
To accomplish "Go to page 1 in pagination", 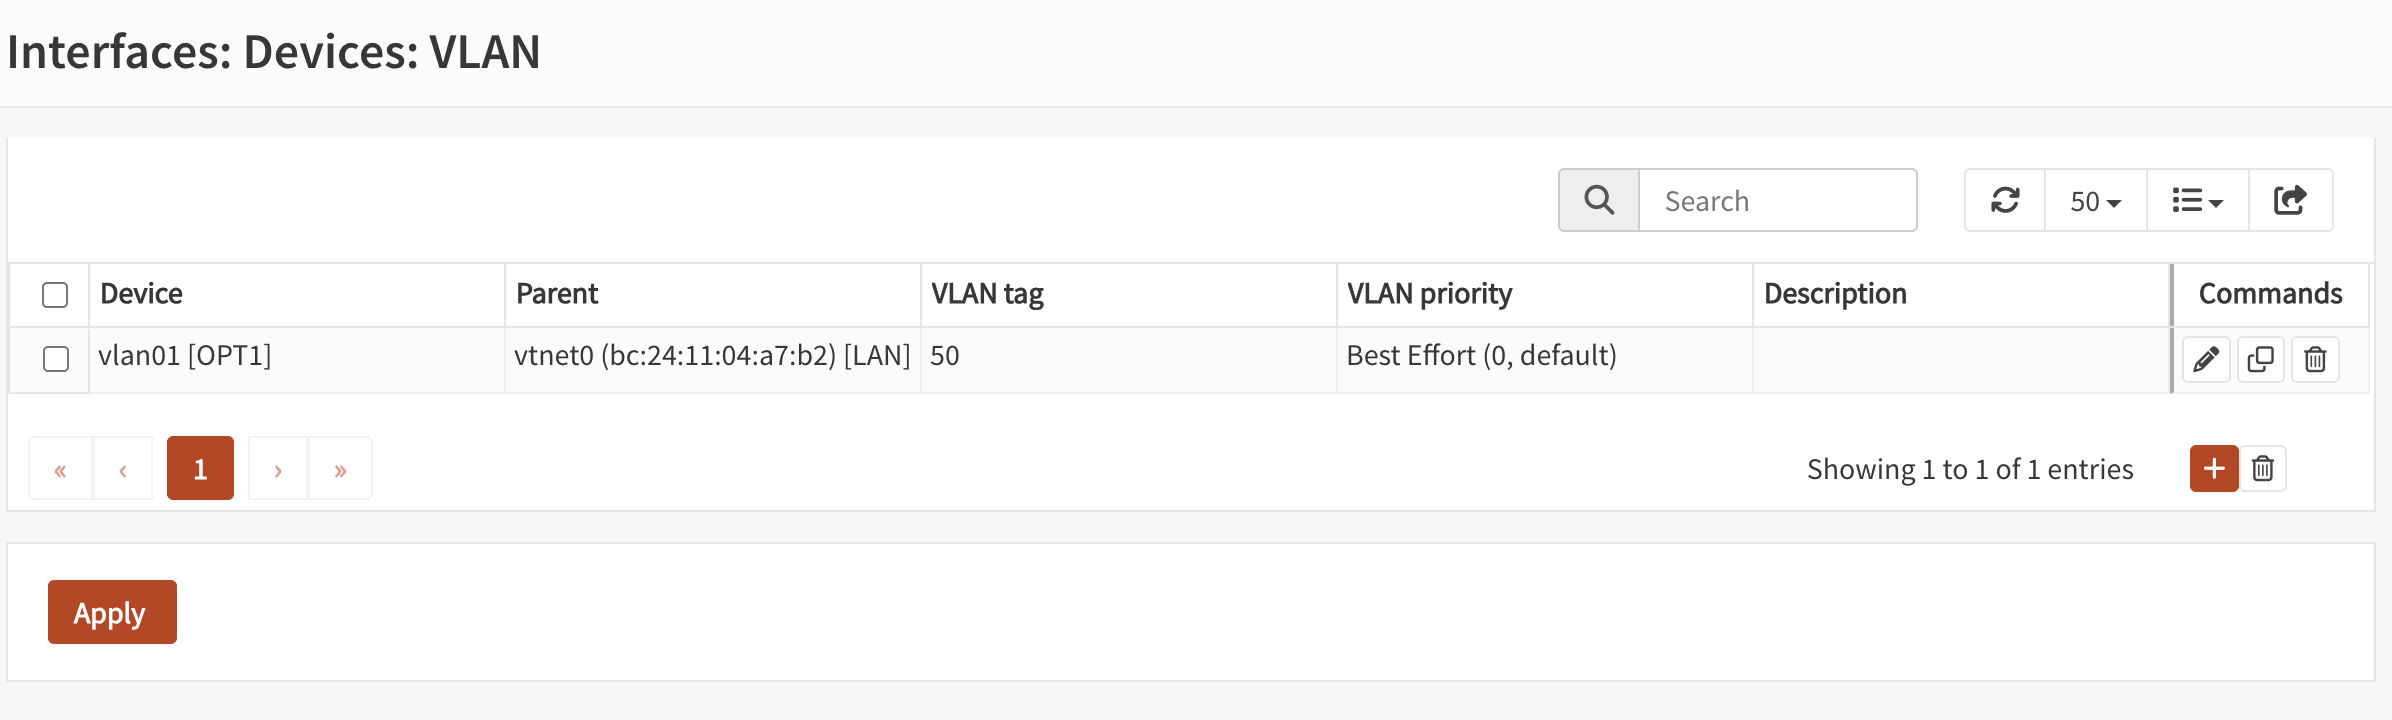I will [x=200, y=469].
